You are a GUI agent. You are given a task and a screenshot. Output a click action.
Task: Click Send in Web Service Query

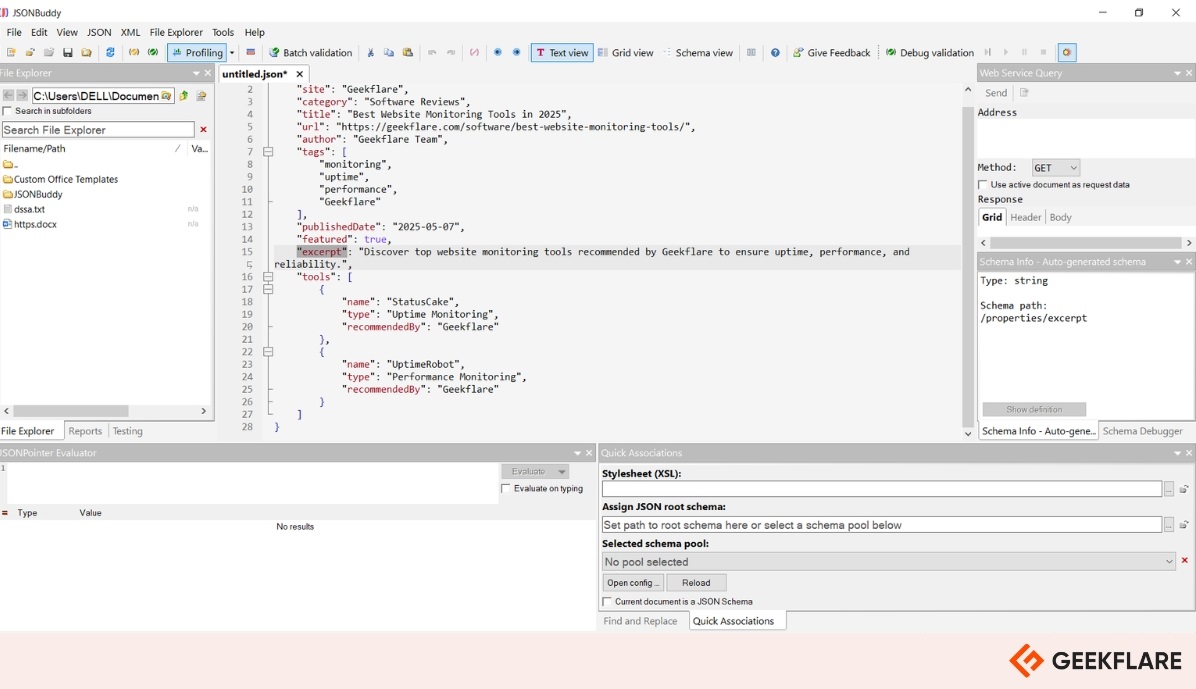click(x=996, y=92)
